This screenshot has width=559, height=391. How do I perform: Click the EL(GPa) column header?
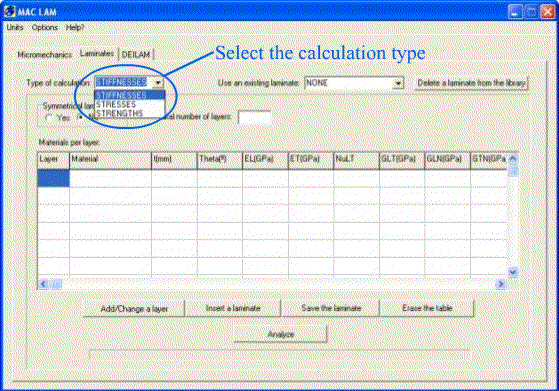click(265, 160)
